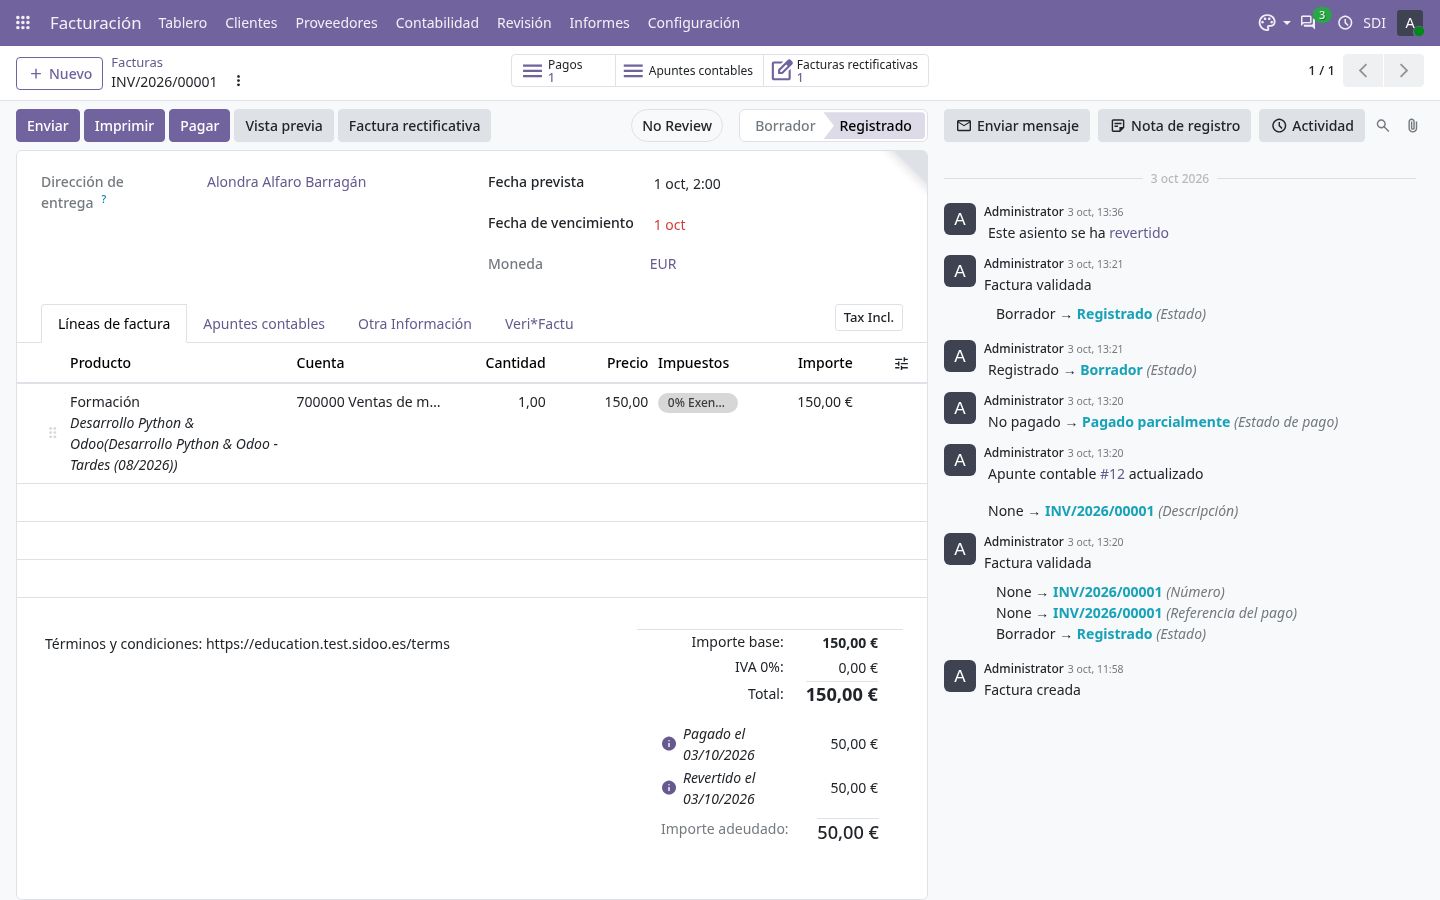This screenshot has height=900, width=1440.
Task: Open the Configuración menu
Action: pos(693,22)
